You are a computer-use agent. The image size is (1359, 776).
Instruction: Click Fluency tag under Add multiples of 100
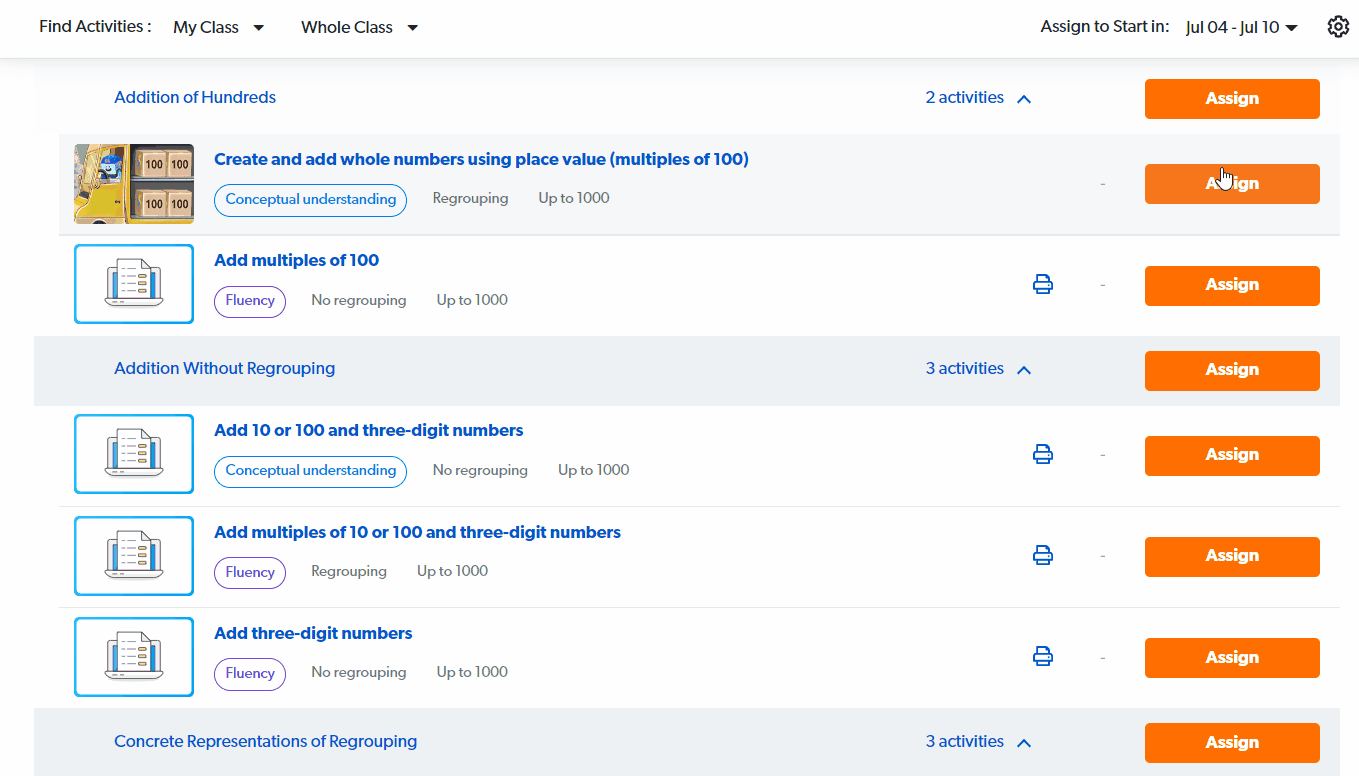pos(250,301)
